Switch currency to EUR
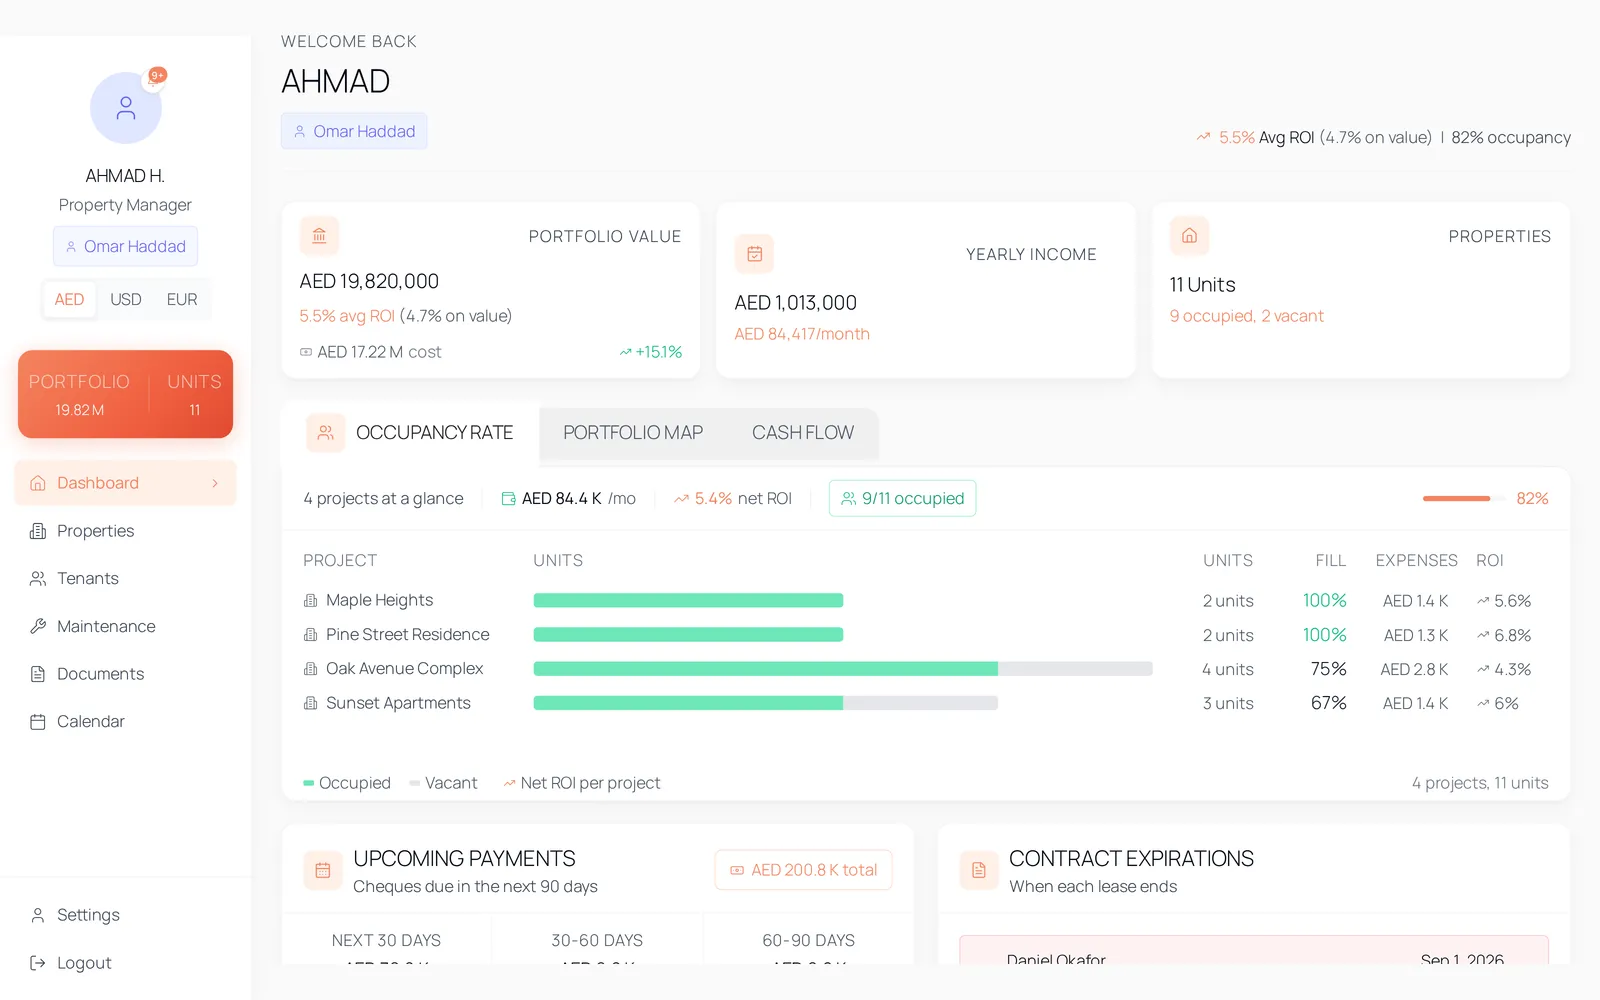This screenshot has height=1000, width=1600. [x=182, y=300]
